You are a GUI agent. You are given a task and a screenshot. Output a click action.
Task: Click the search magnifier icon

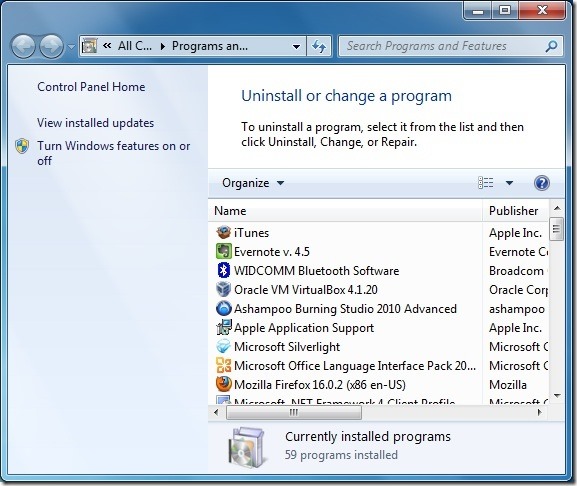(551, 46)
